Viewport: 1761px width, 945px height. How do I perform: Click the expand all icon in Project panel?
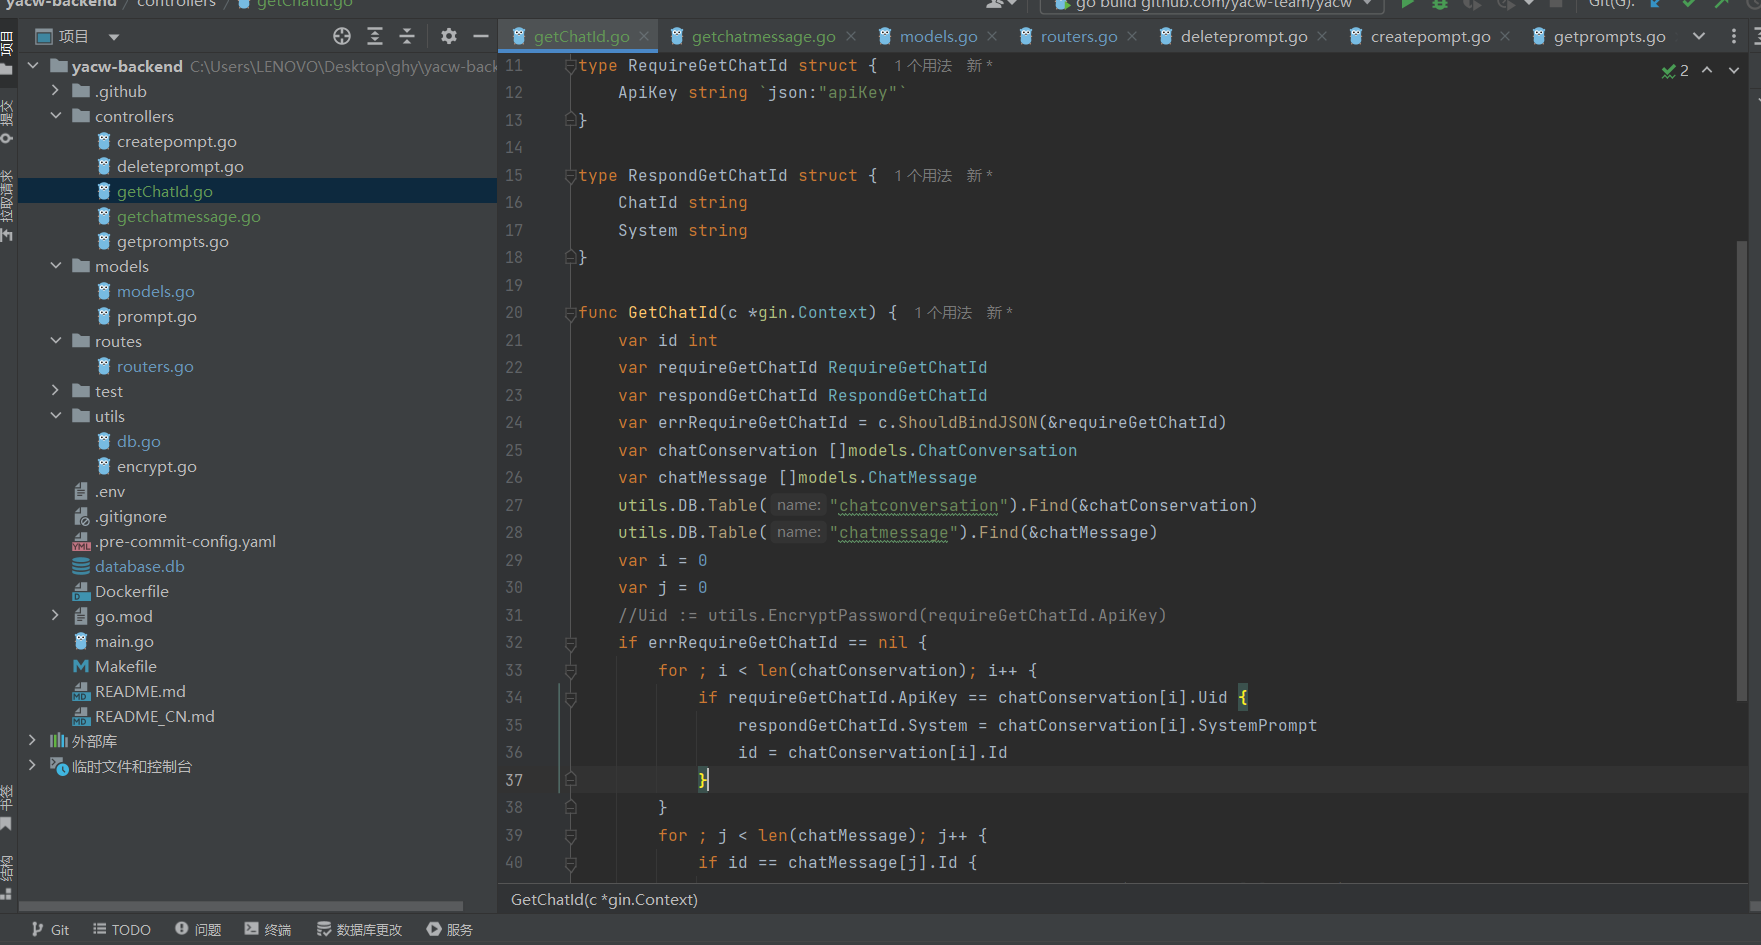click(375, 37)
